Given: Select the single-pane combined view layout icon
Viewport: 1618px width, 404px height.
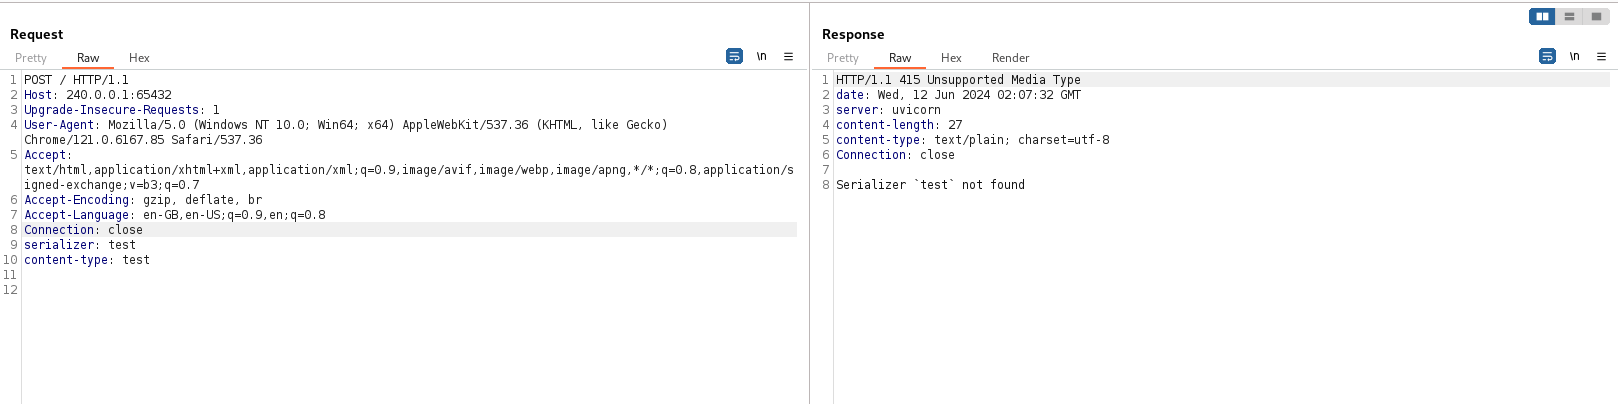Looking at the screenshot, I should [1596, 16].
